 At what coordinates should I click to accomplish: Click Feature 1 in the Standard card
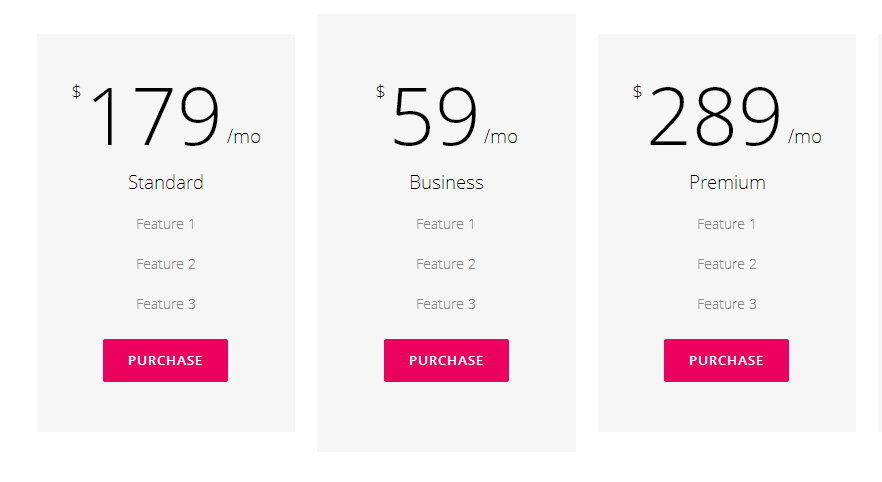[166, 224]
